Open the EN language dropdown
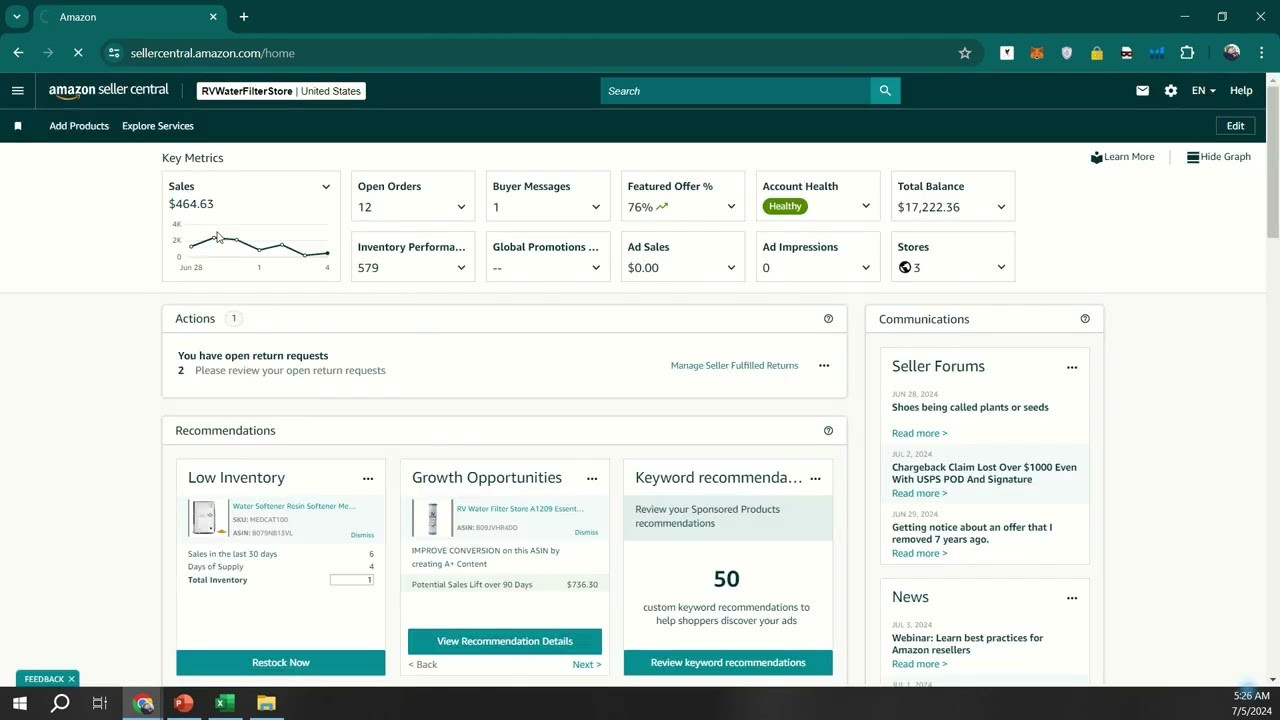Screen dimensions: 1280x720 point(1203,91)
